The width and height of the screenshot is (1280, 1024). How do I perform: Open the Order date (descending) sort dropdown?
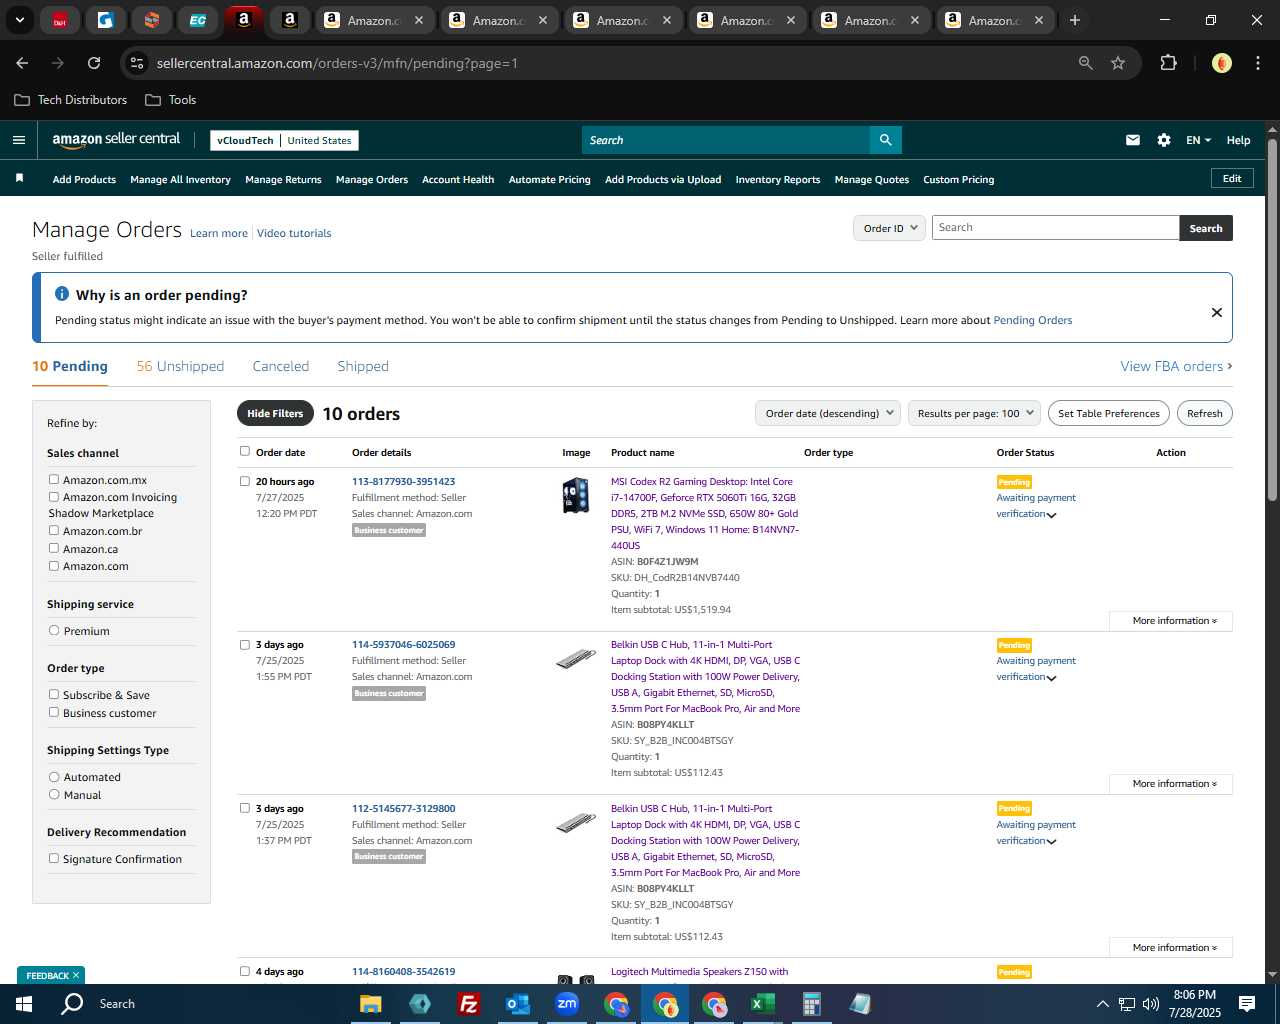pyautogui.click(x=829, y=413)
